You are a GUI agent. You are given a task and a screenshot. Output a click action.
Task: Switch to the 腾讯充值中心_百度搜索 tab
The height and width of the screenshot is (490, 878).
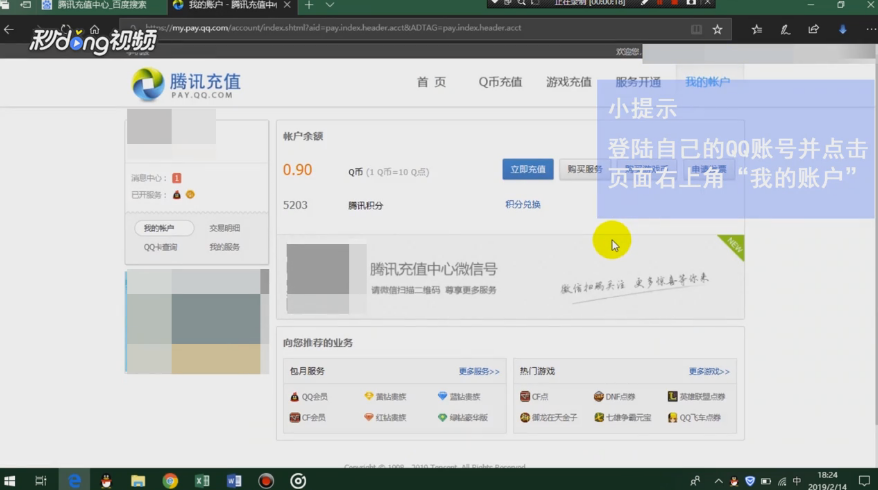[101, 5]
